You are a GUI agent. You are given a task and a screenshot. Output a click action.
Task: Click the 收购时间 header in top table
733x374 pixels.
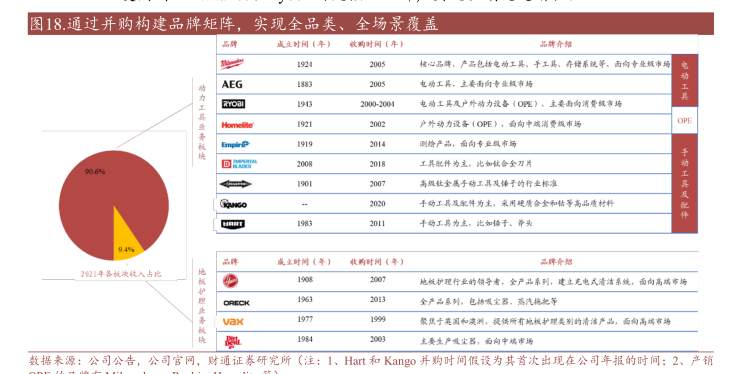point(376,44)
